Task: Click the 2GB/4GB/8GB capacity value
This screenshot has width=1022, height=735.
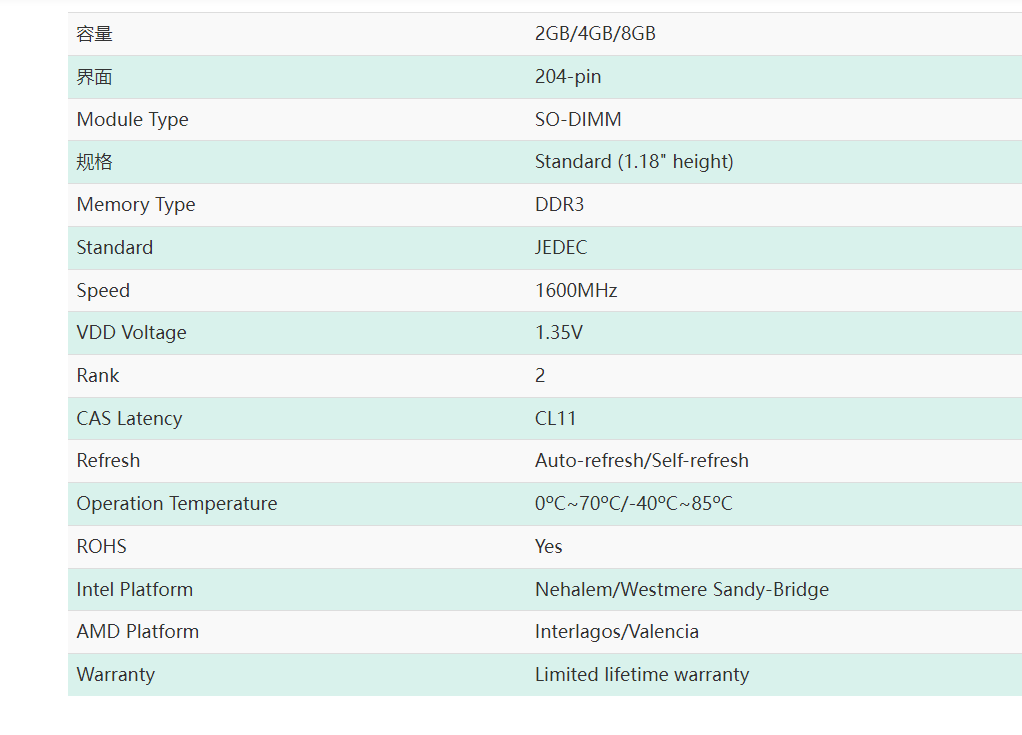Action: coord(595,34)
